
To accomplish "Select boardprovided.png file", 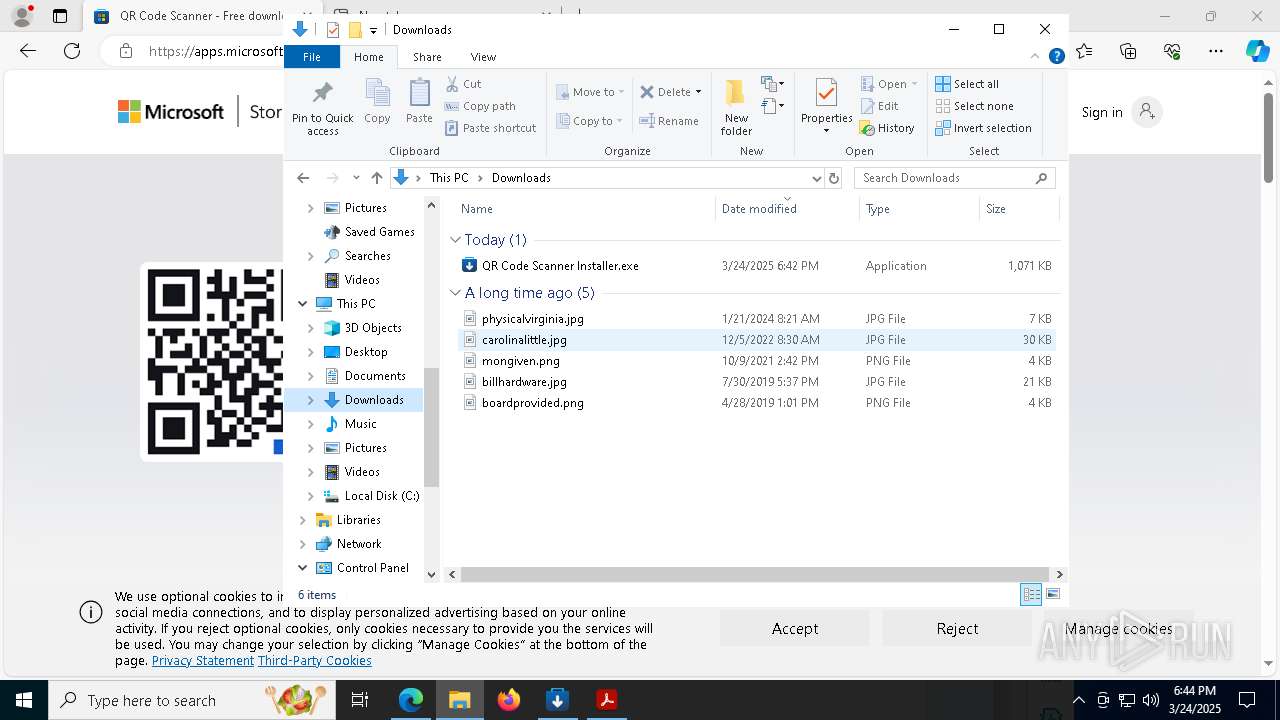I will (x=532, y=403).
